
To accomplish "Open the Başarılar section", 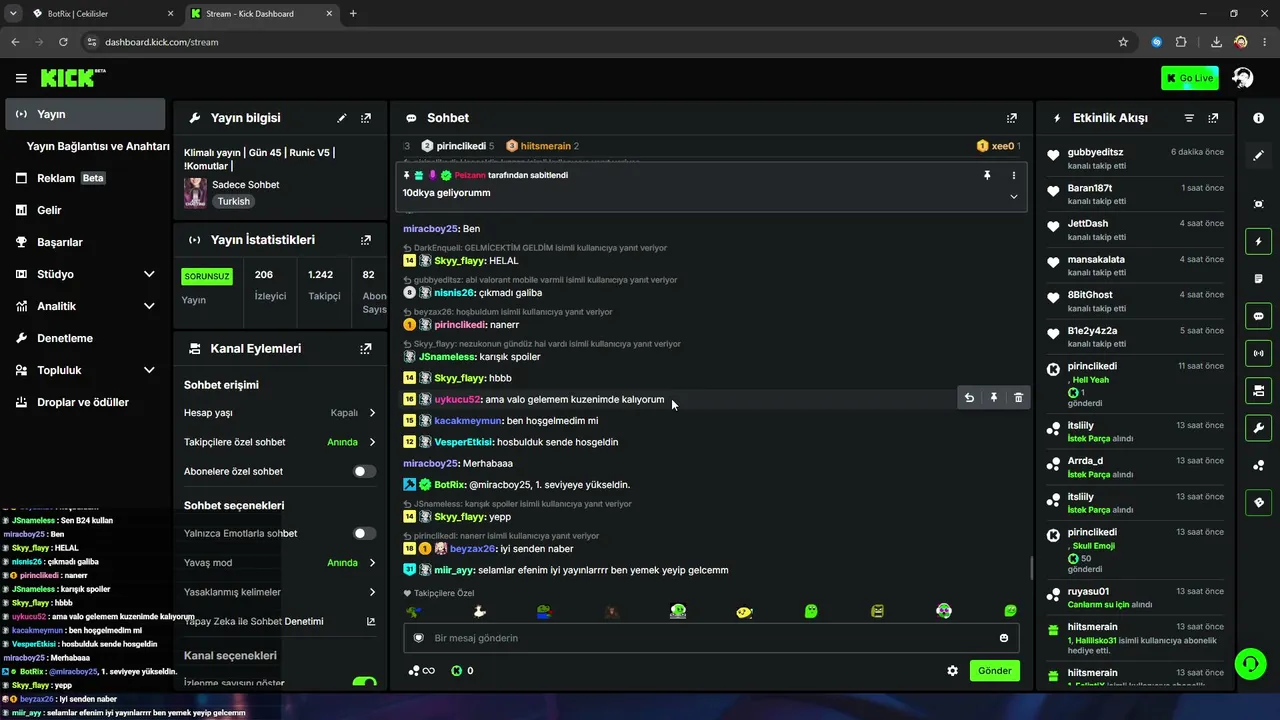I will click(85, 242).
